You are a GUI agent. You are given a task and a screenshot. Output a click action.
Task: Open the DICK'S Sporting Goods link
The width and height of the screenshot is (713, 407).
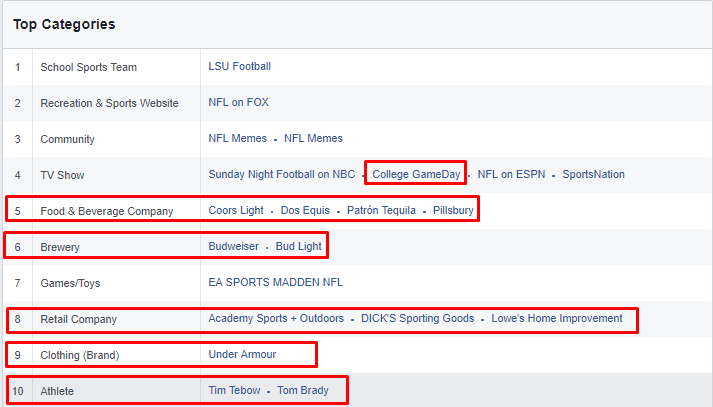(417, 318)
